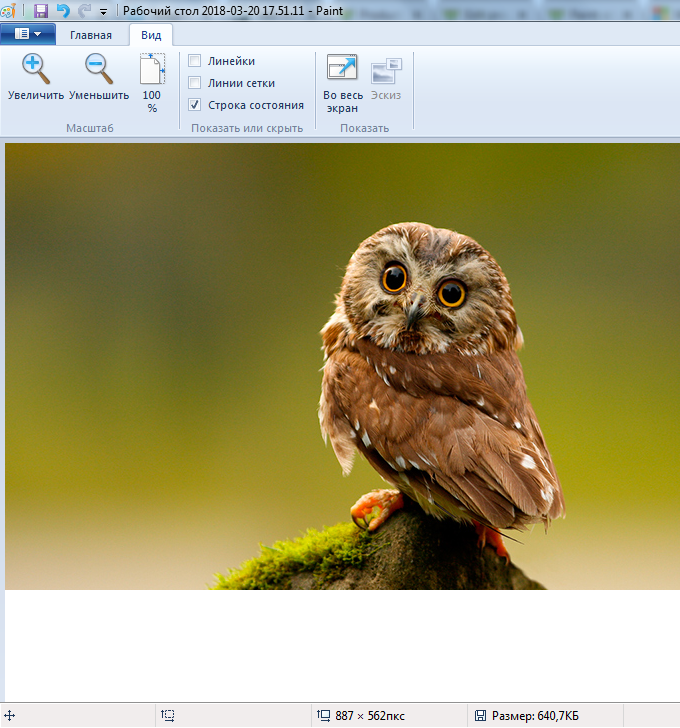Expand the Customize Quick Access Toolbar arrow
Screen dimensions: 680x728
pyautogui.click(x=103, y=12)
